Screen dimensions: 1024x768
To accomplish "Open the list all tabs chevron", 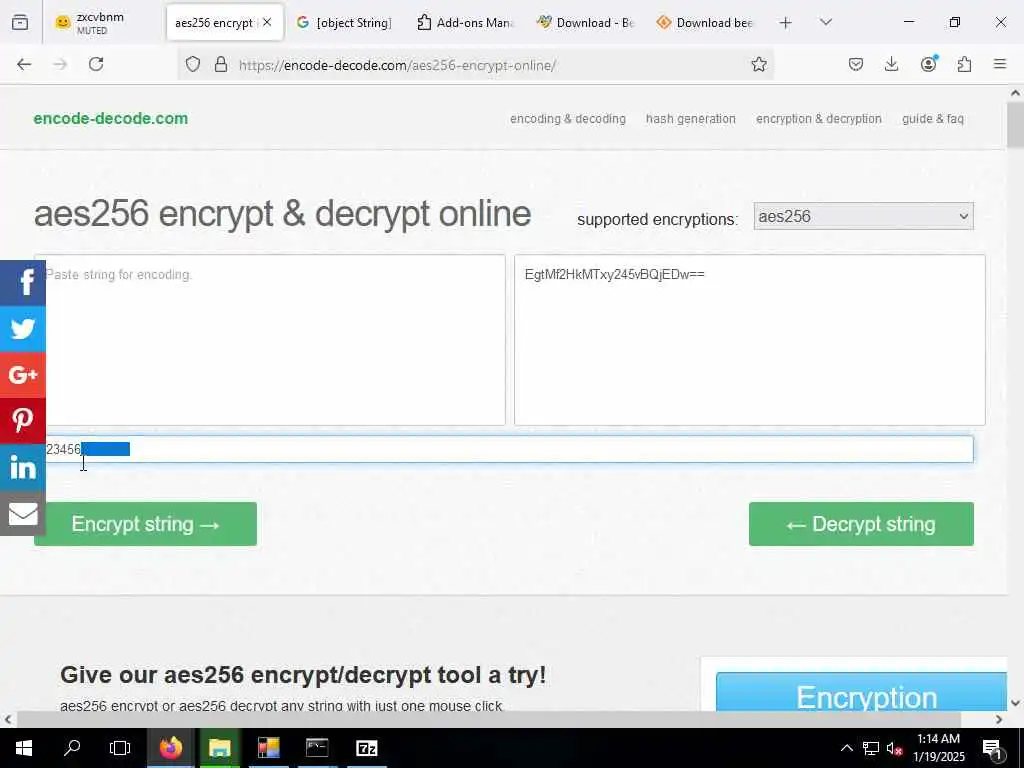I will tap(825, 22).
